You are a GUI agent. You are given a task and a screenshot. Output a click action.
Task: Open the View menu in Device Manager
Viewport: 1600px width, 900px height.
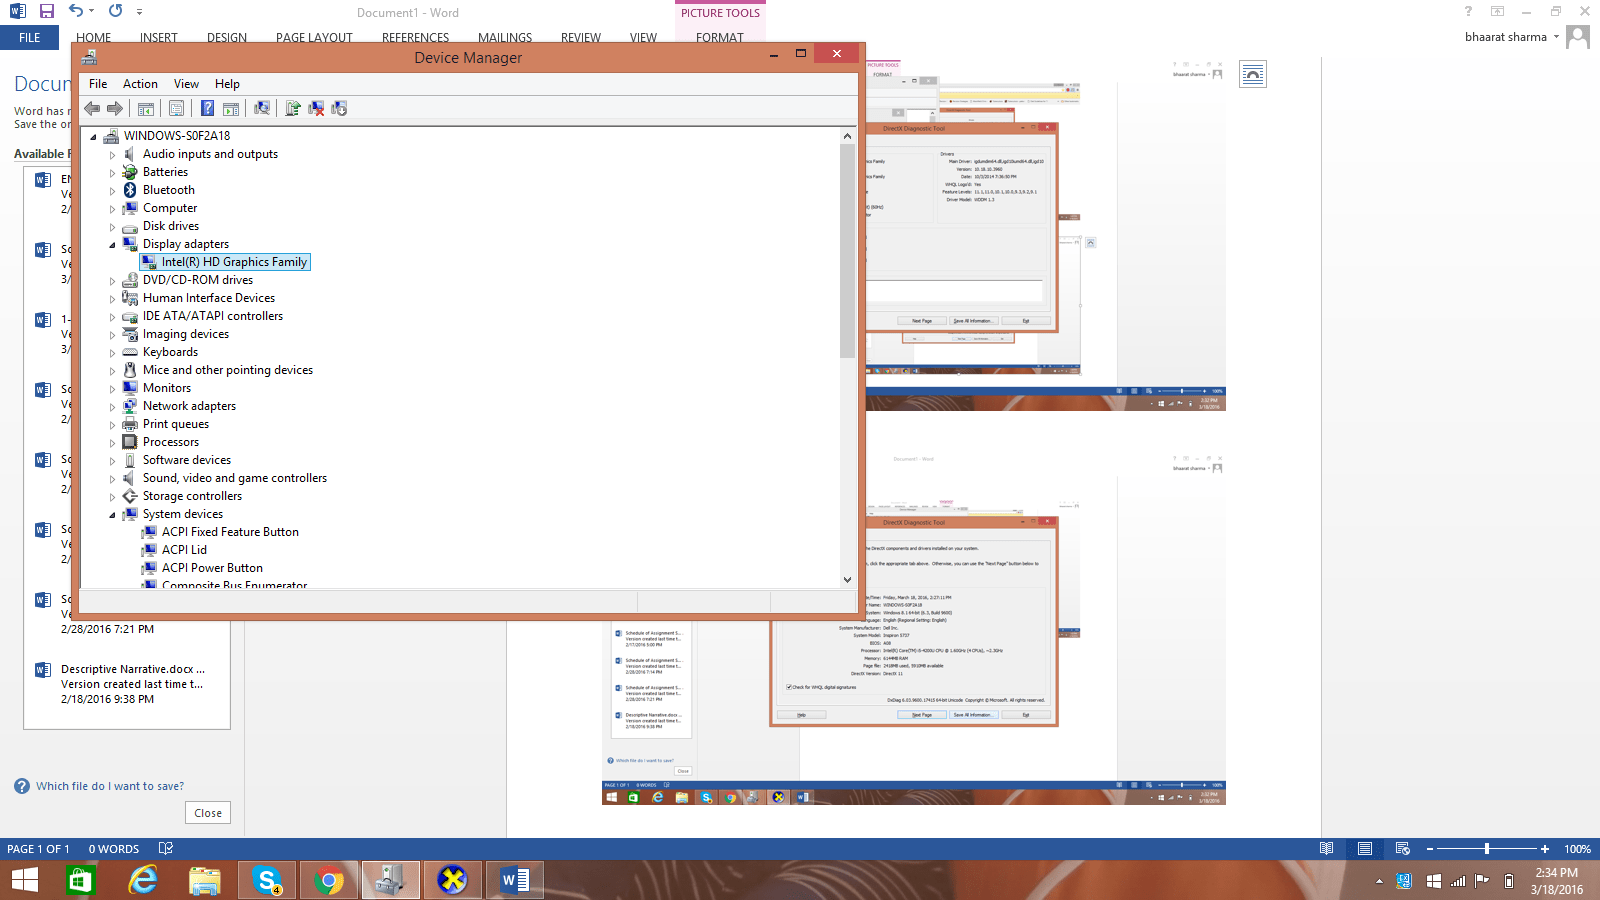(186, 84)
